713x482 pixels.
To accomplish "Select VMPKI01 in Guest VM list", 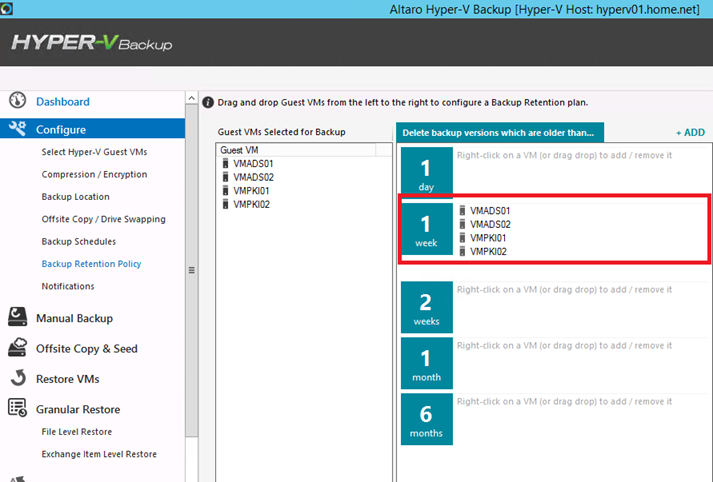I will pos(251,191).
